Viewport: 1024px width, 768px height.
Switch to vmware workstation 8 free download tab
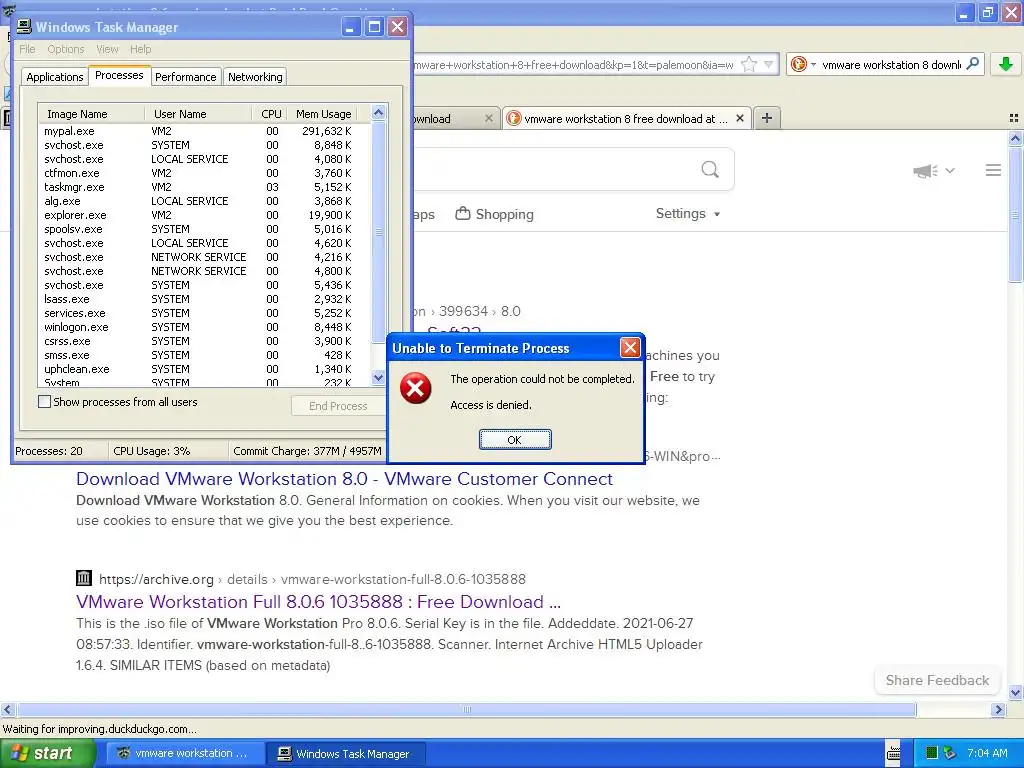(619, 119)
